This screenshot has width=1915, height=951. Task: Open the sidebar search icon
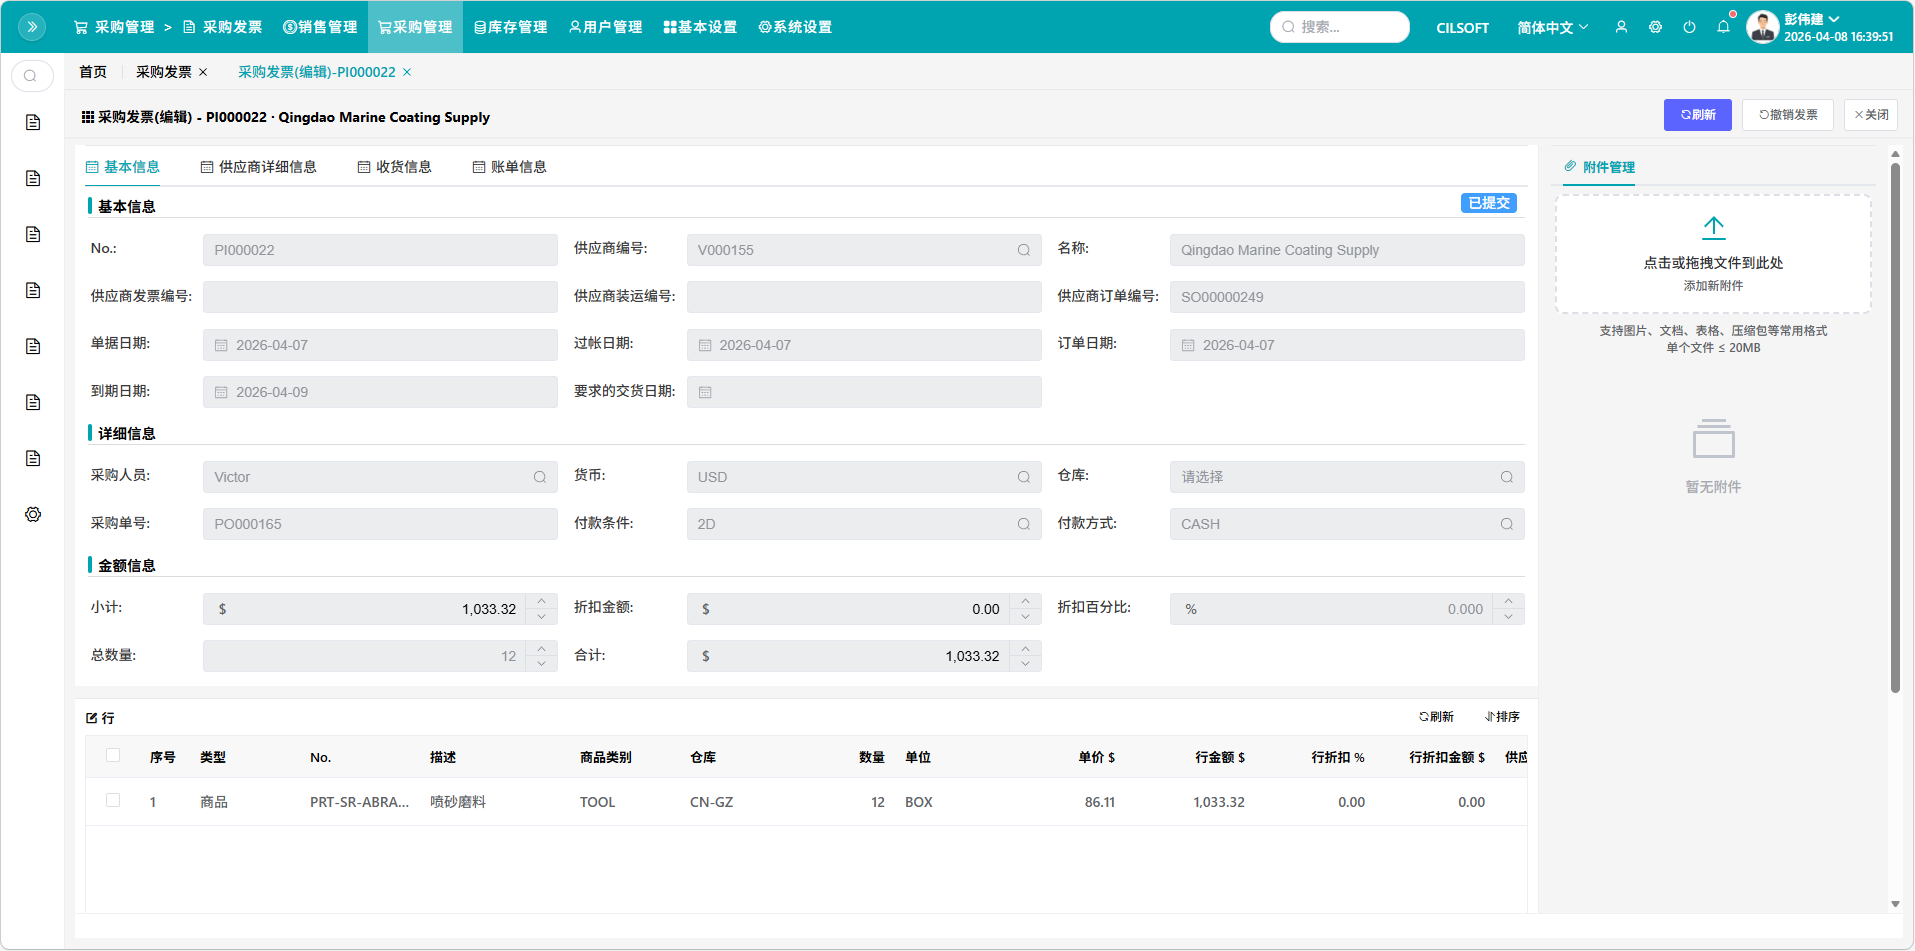(32, 76)
